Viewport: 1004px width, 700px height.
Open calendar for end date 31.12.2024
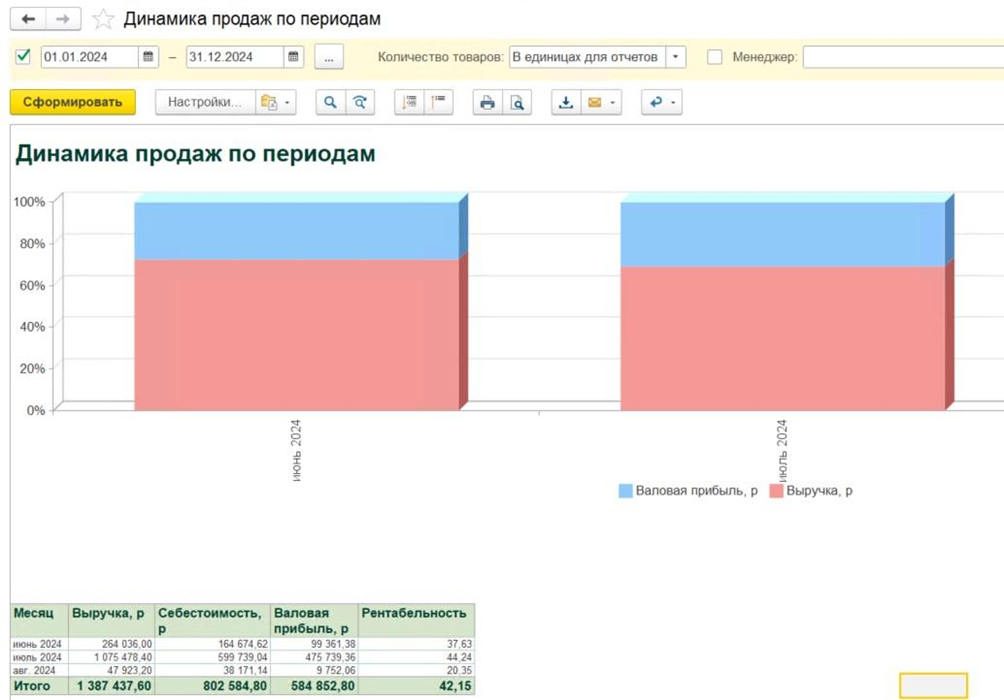tap(294, 57)
